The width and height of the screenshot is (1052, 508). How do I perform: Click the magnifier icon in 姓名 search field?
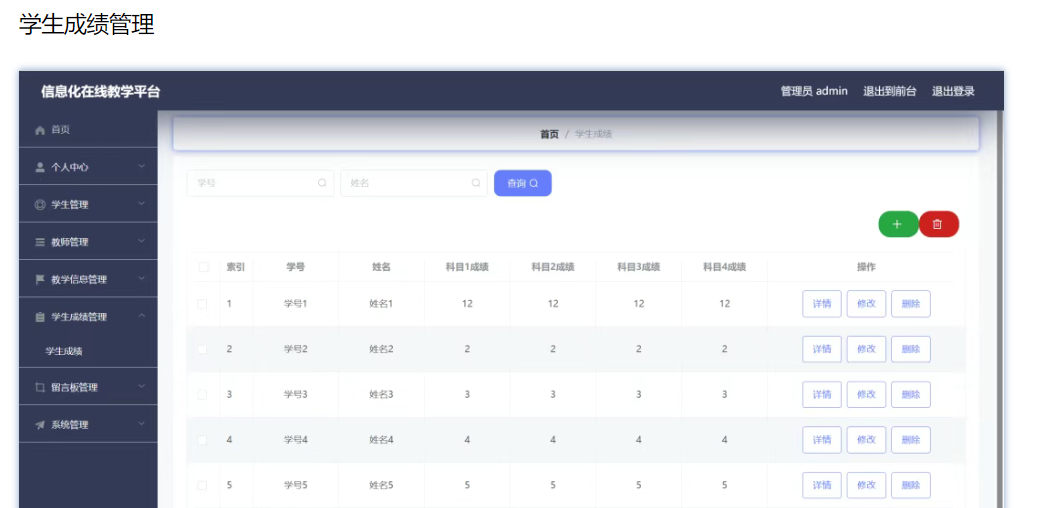coord(476,183)
